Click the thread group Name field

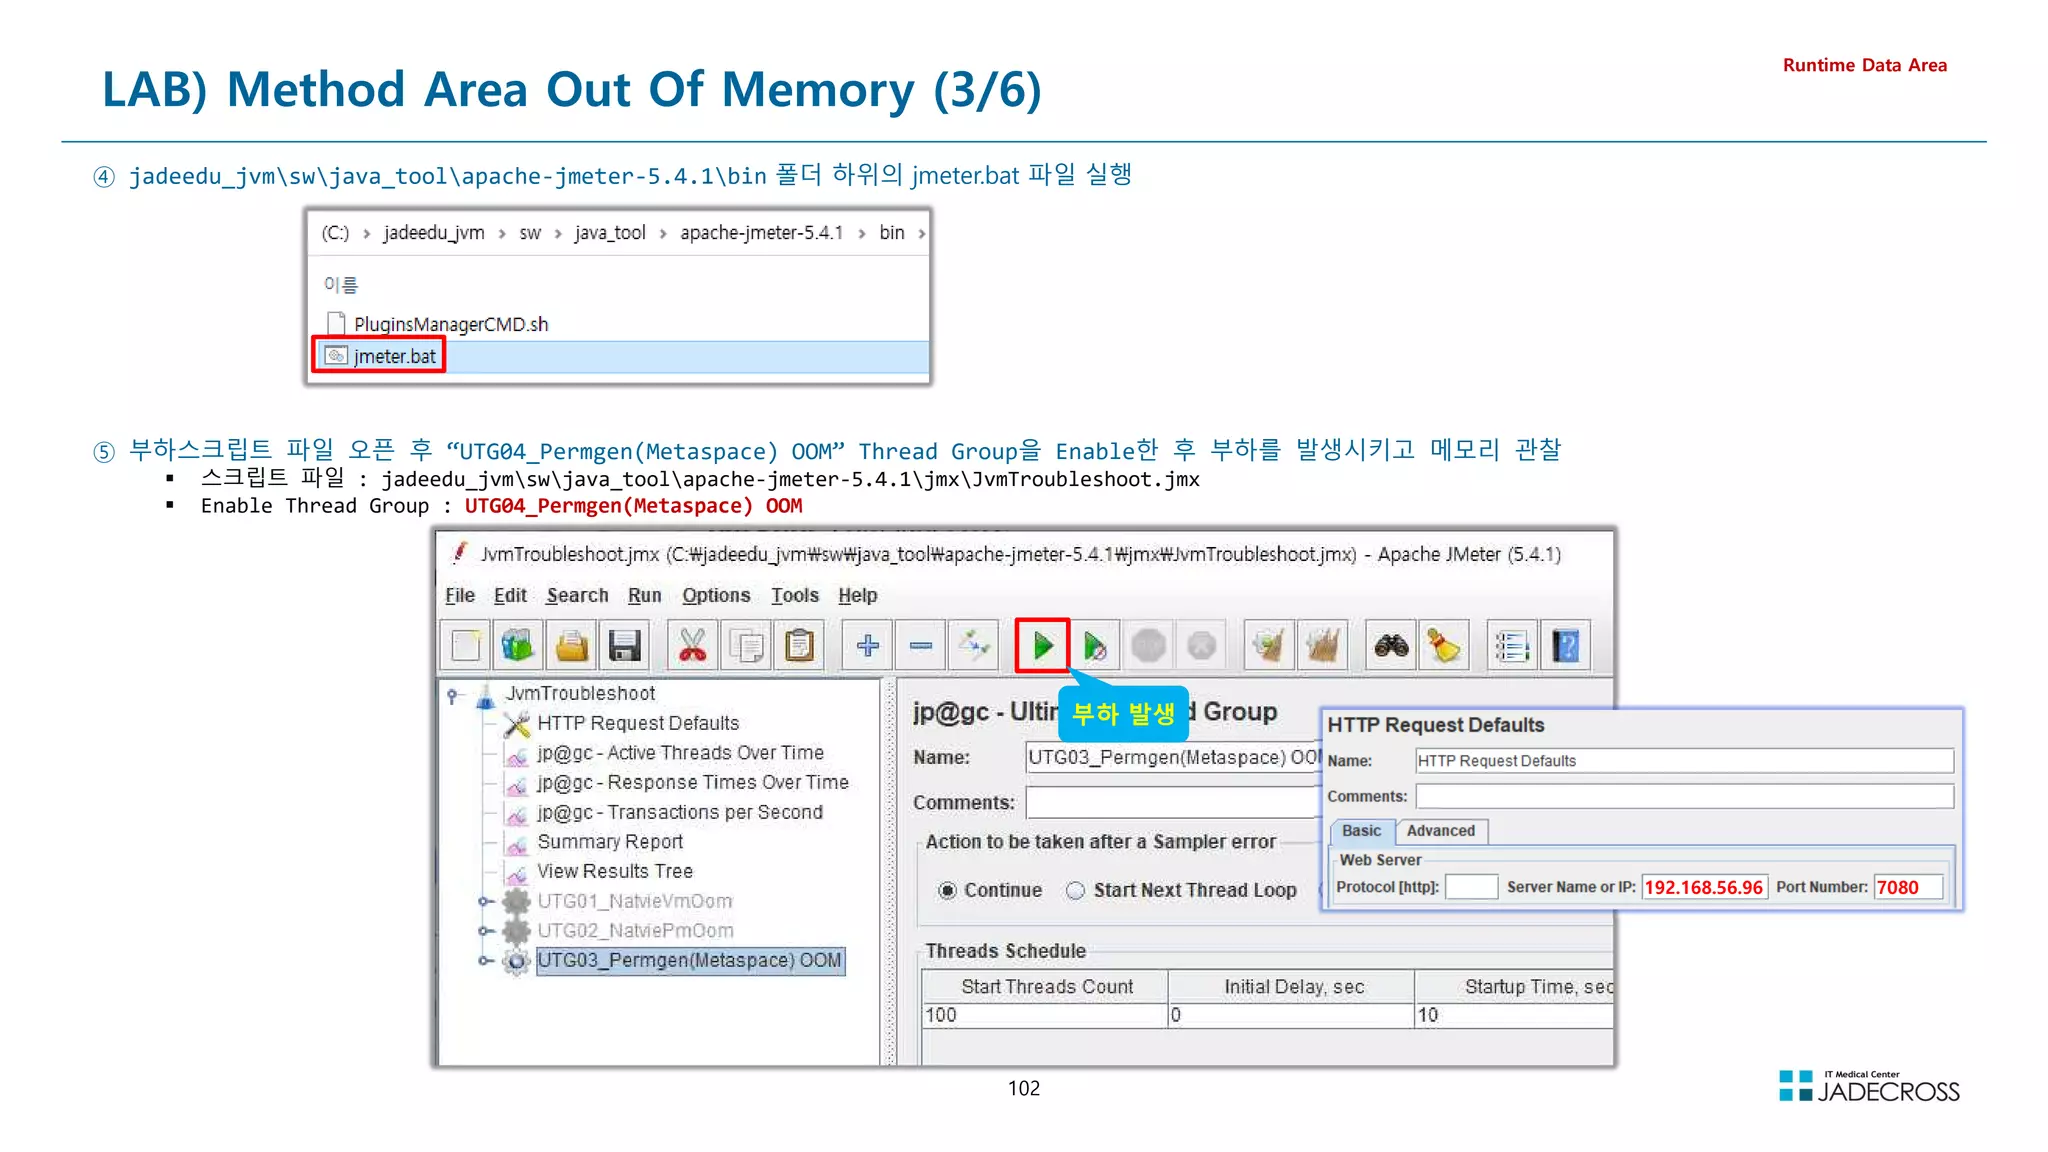point(1173,757)
